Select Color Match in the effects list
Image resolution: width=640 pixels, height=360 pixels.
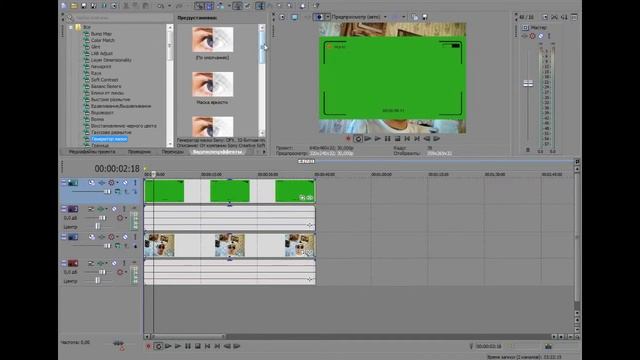tap(102, 40)
